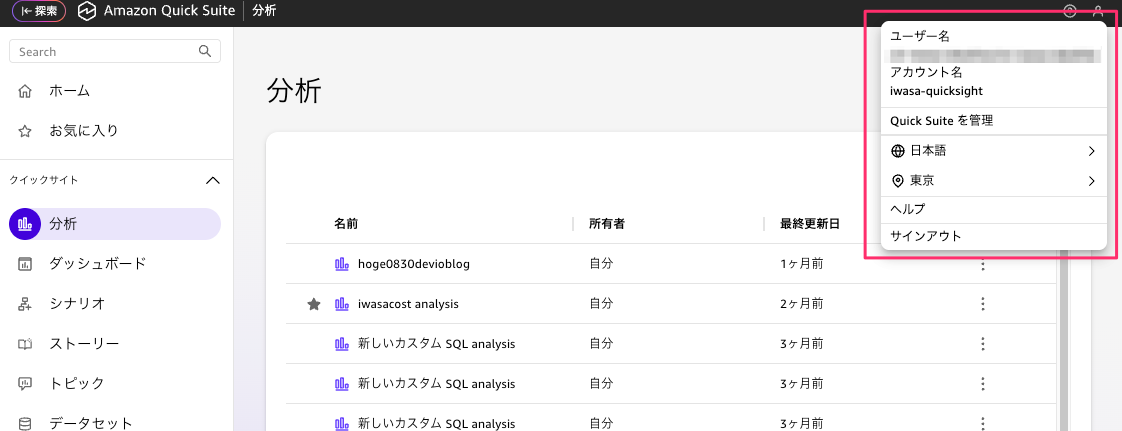Expand the 東京 region submenu
Screen dimensions: 1122x431
click(x=1091, y=181)
